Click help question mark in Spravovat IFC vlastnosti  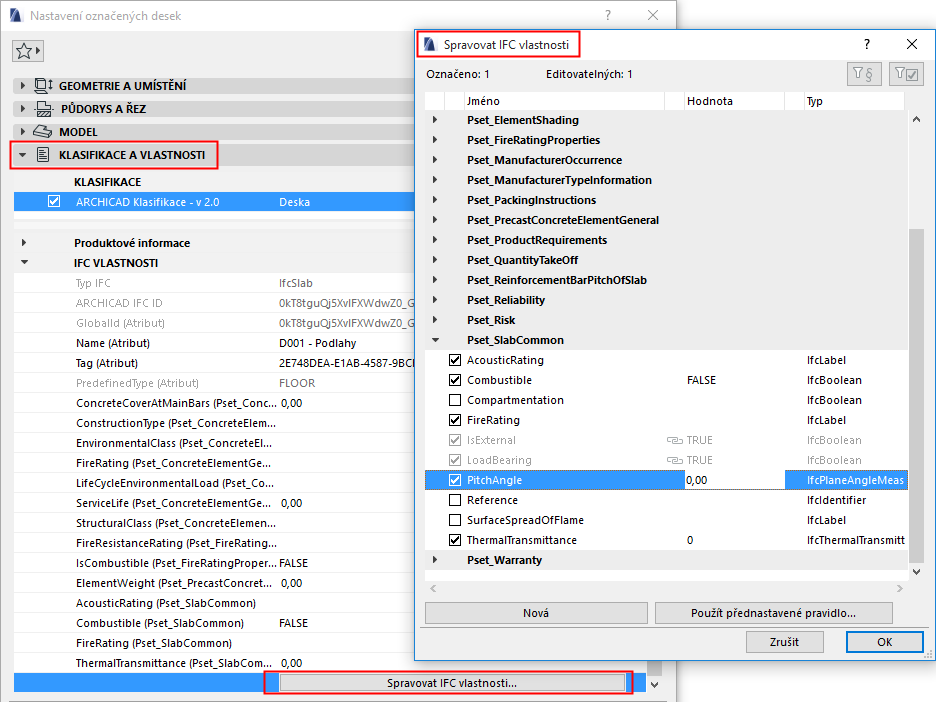point(867,44)
